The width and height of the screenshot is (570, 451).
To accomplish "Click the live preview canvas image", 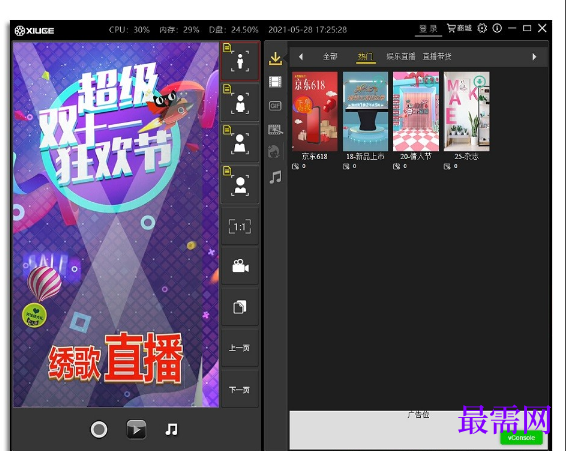I will 116,224.
